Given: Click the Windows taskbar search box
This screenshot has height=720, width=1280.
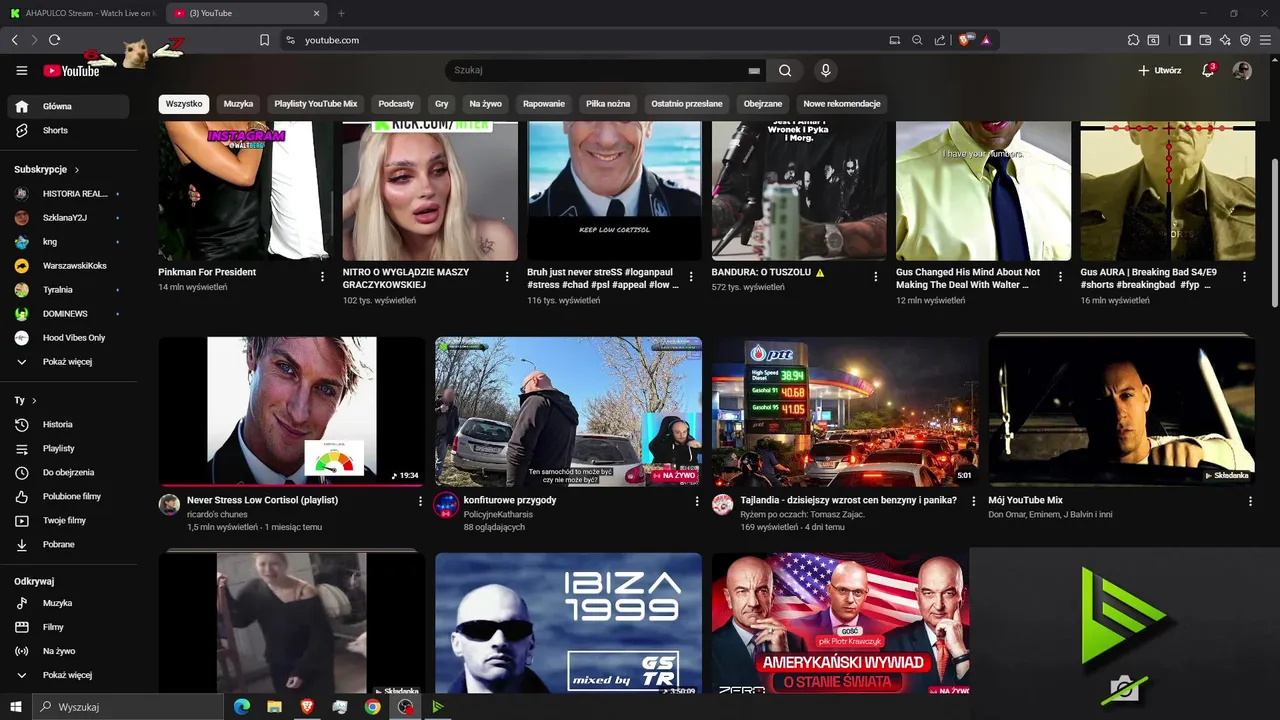Looking at the screenshot, I should tap(127, 707).
